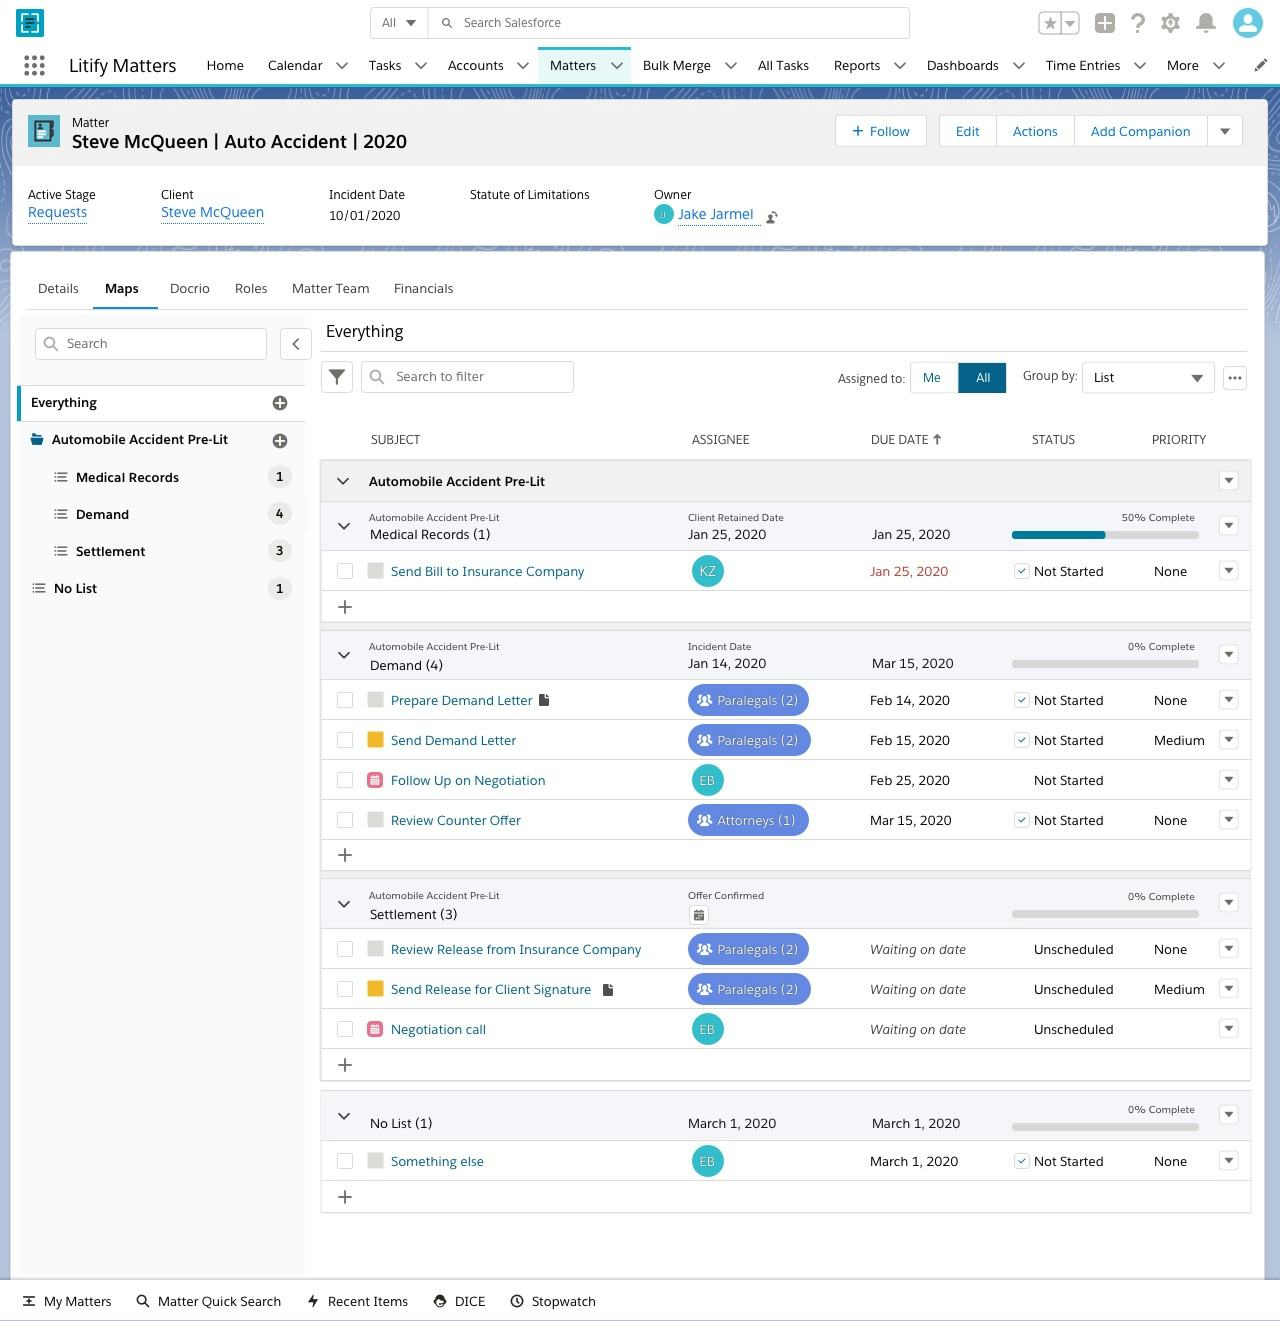Open the Requests active stage link

57,212
